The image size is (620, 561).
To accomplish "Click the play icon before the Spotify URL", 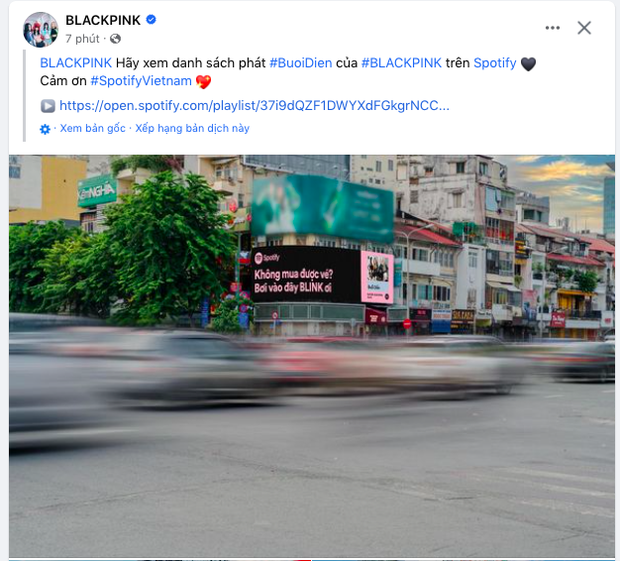I will coord(48,106).
